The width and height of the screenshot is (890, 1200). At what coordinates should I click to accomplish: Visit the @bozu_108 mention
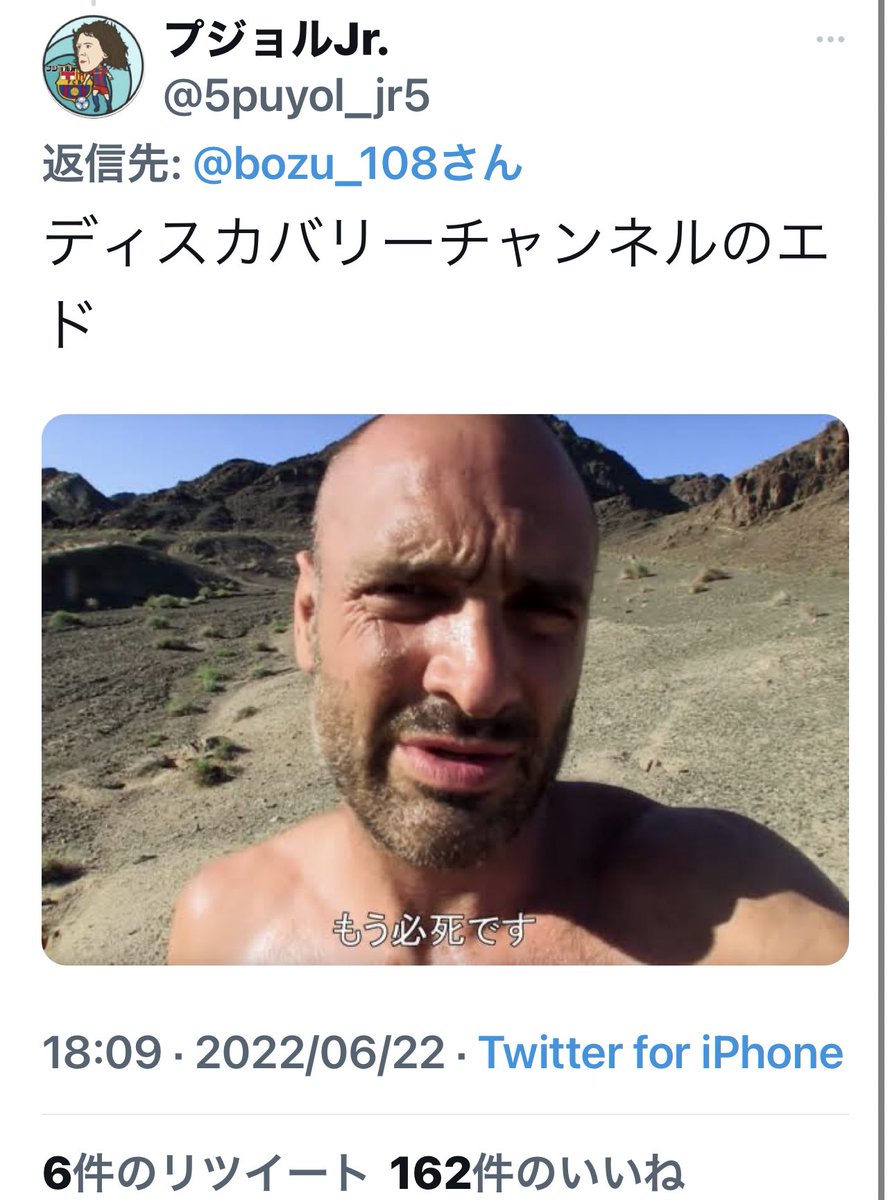click(x=322, y=165)
